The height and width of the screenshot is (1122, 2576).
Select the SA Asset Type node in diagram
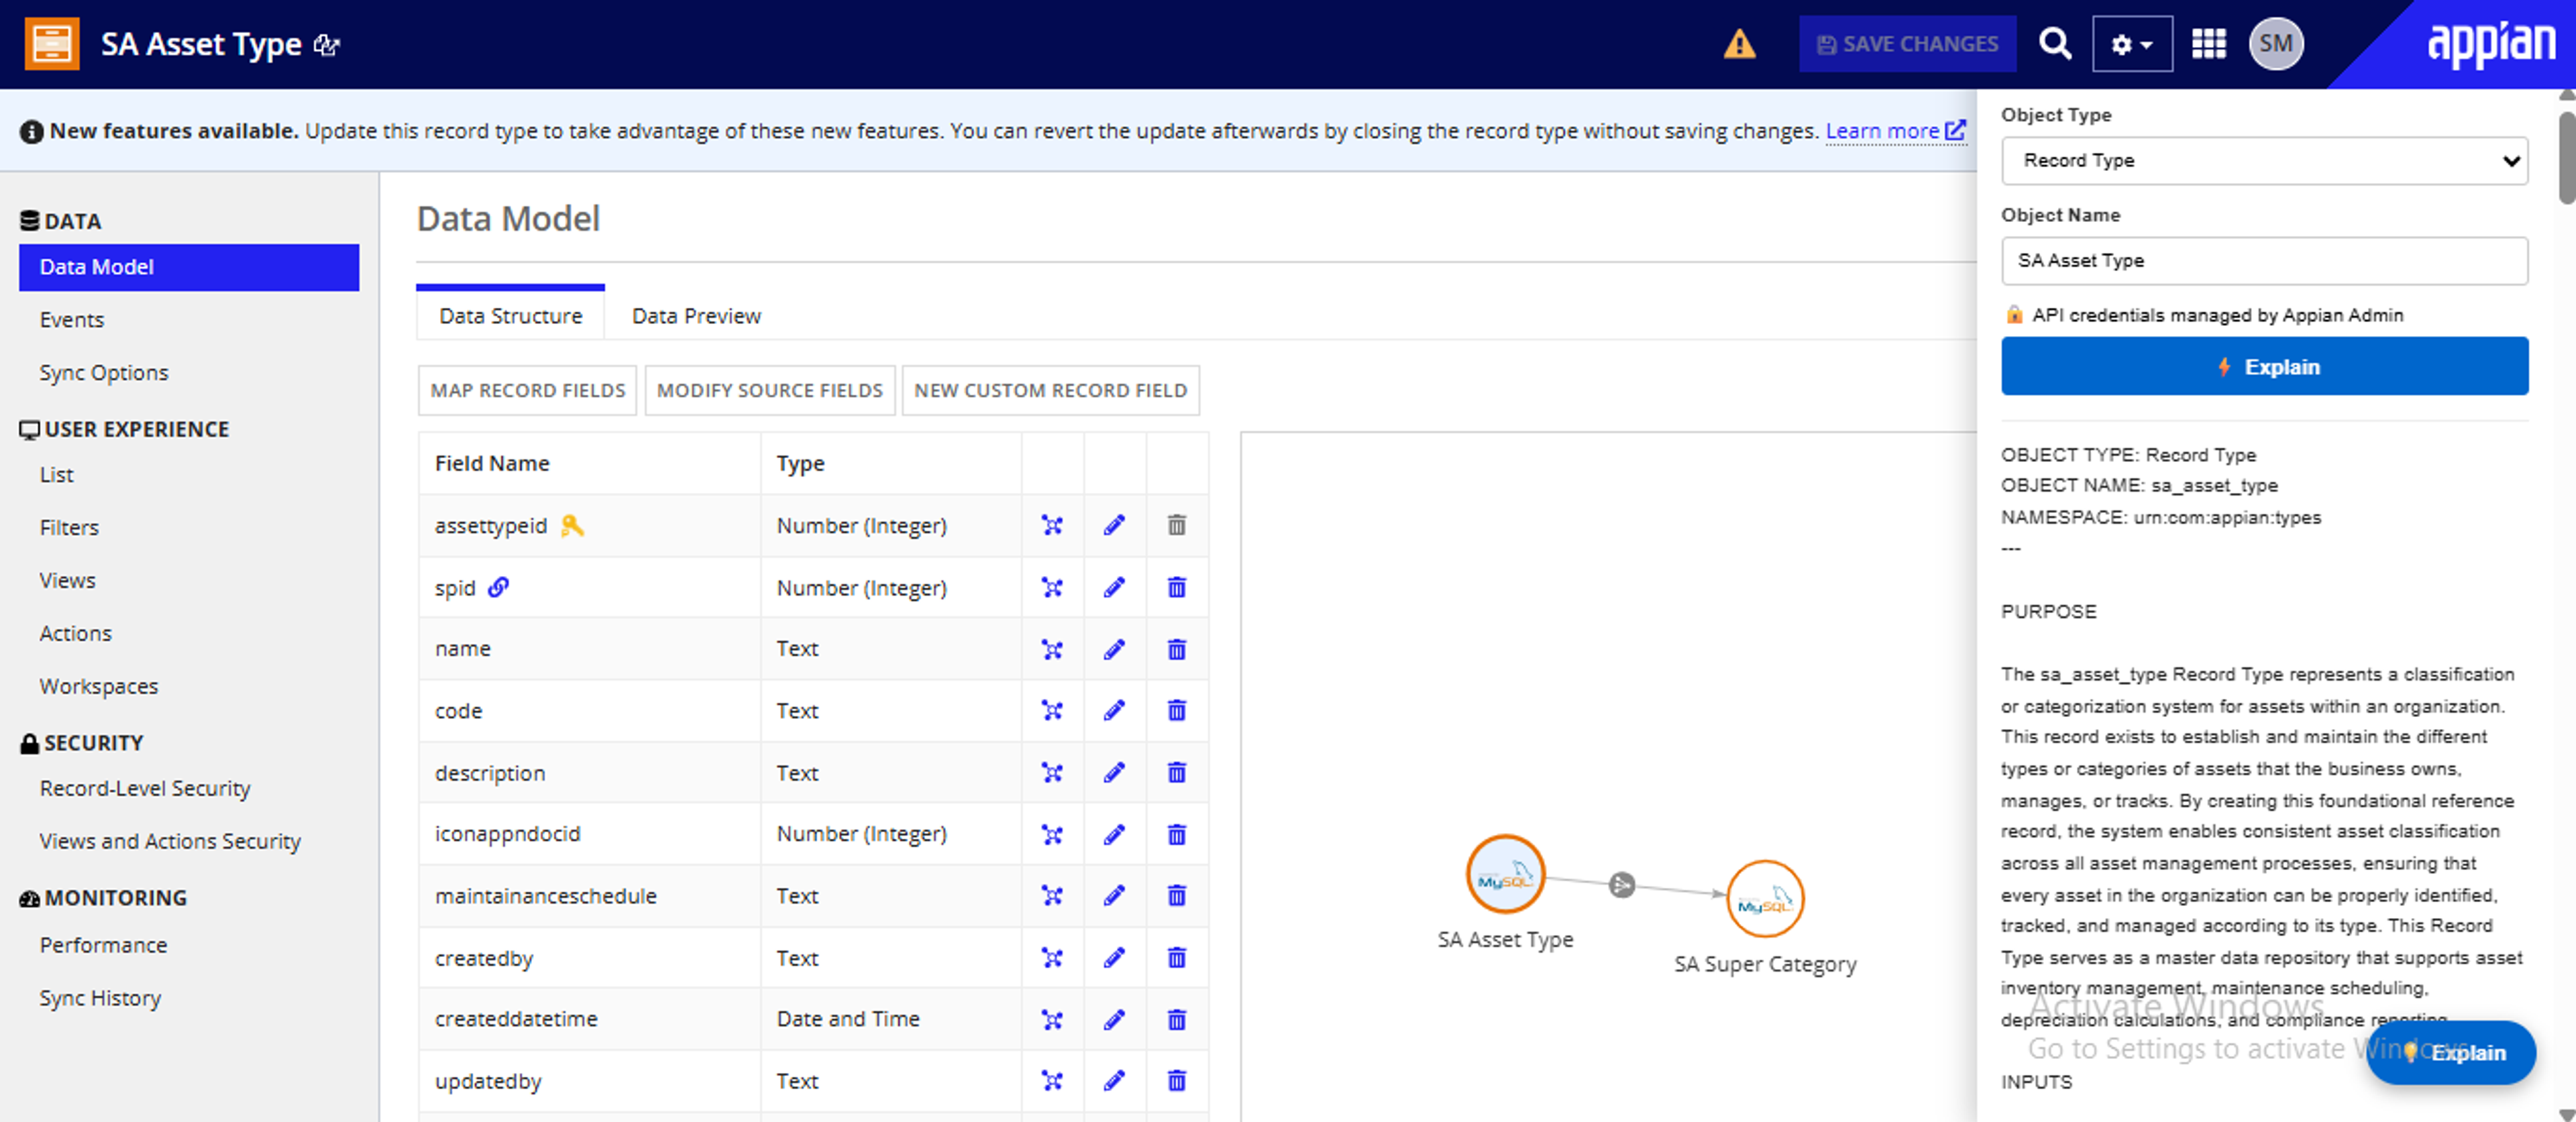point(1505,874)
